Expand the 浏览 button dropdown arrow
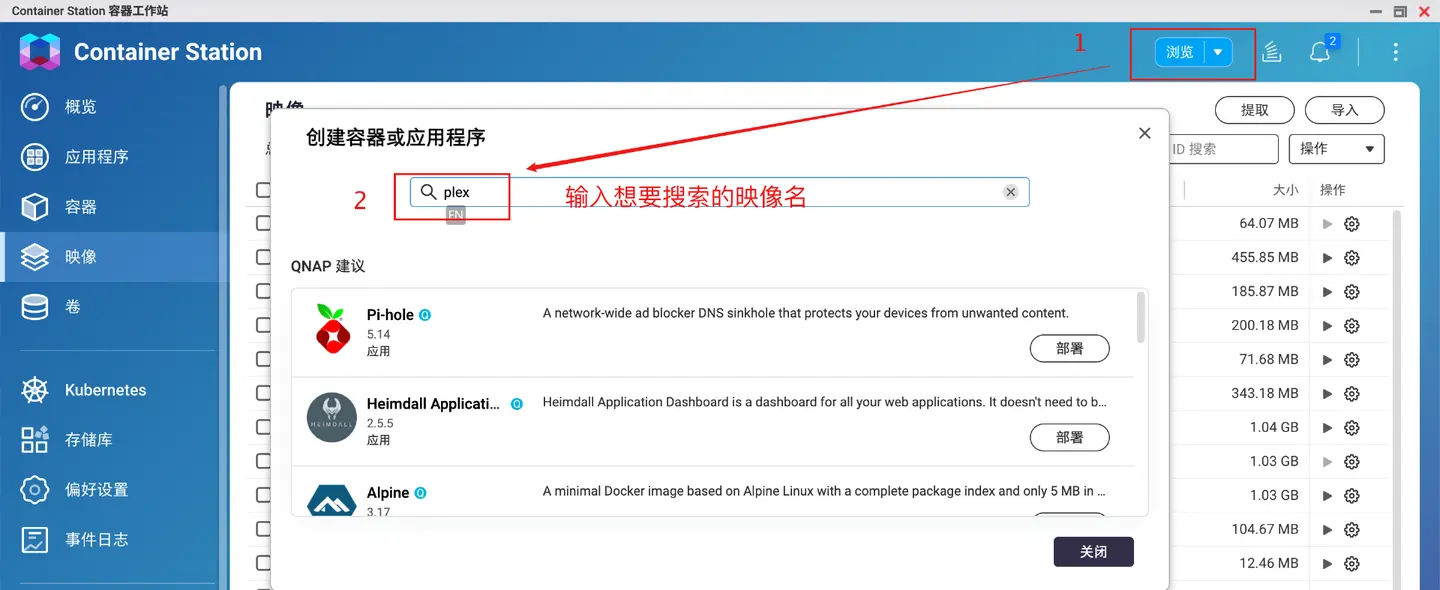This screenshot has width=1440, height=590. pos(1218,52)
